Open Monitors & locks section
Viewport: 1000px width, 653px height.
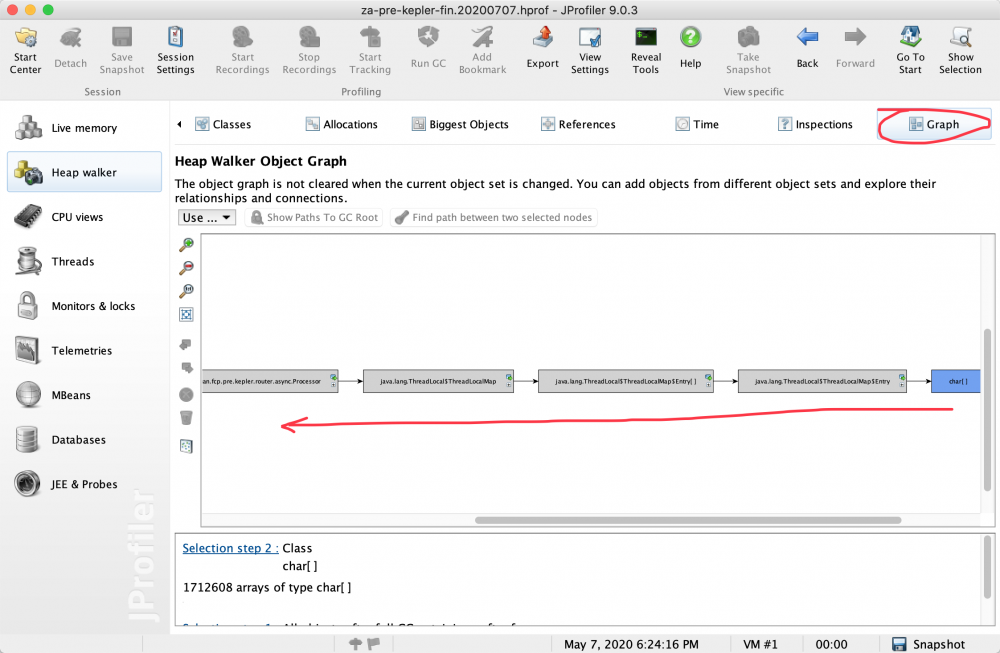coord(84,306)
